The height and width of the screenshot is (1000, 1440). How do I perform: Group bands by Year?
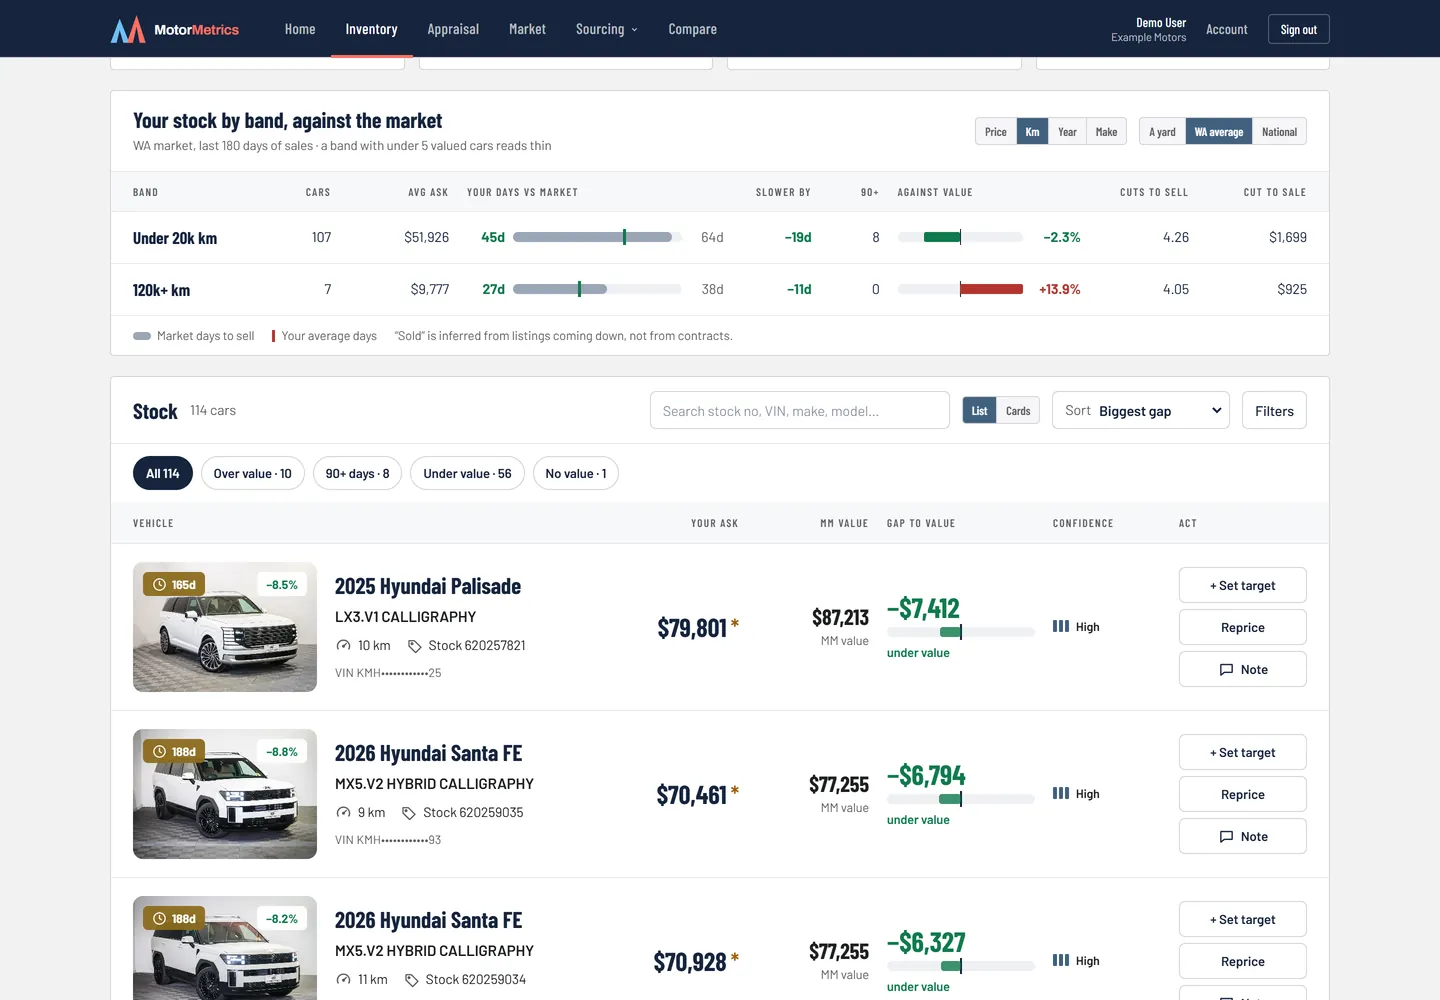[x=1067, y=132]
